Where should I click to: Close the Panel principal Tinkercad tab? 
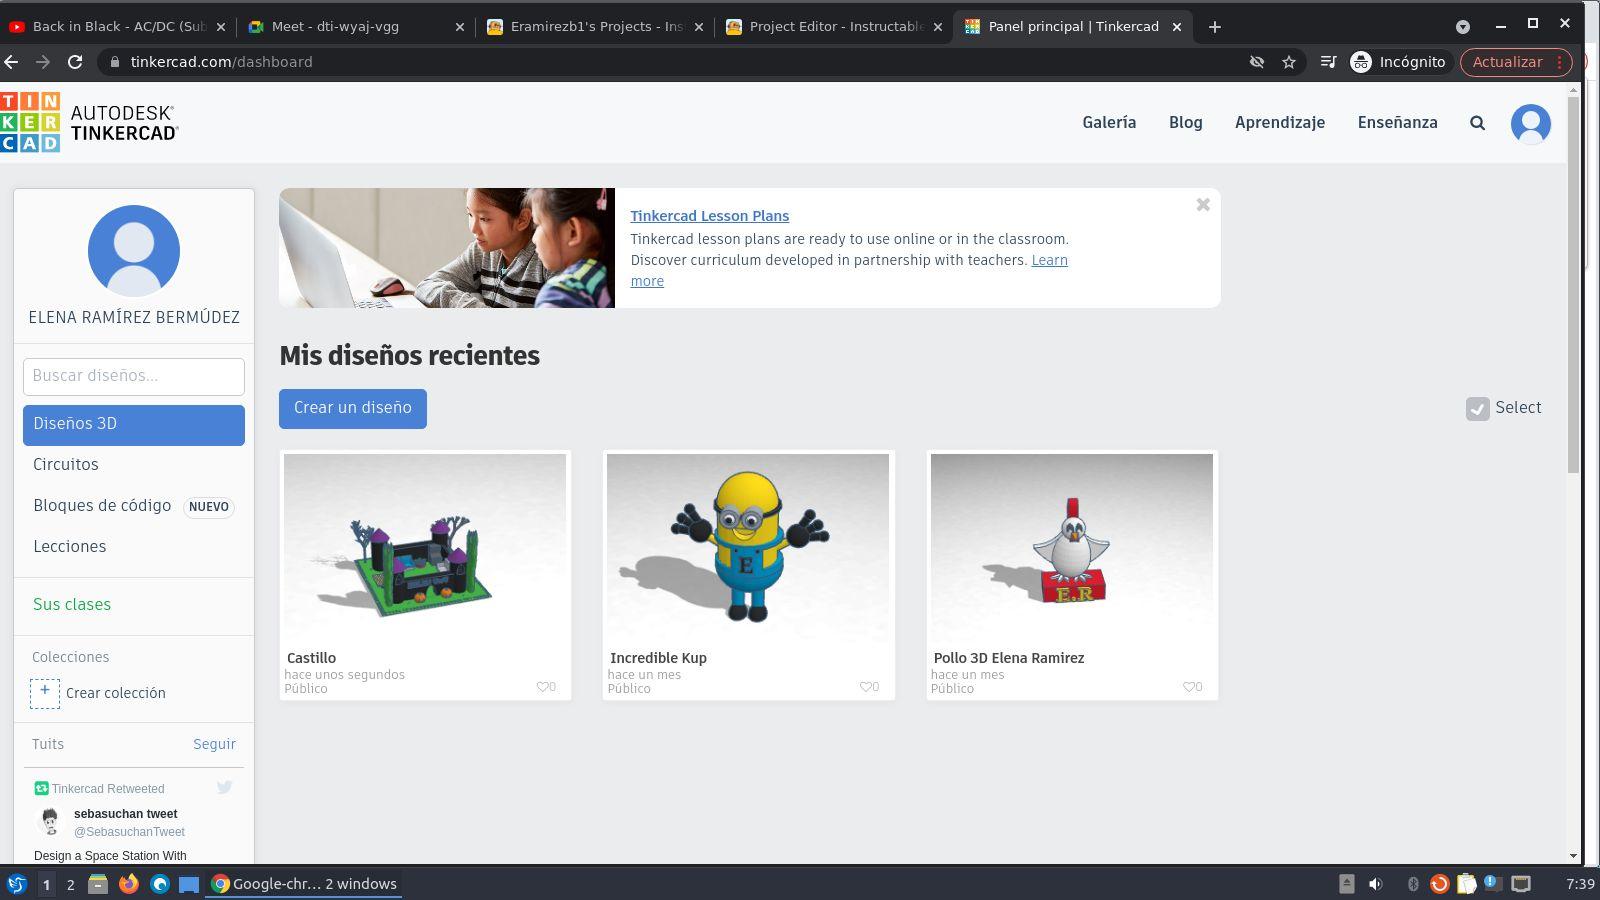click(x=1177, y=27)
